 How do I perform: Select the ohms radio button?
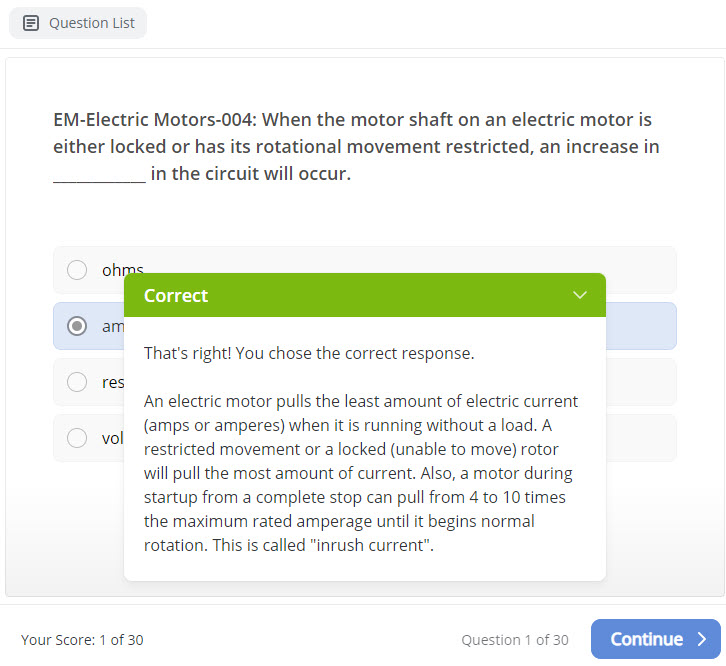(77, 270)
